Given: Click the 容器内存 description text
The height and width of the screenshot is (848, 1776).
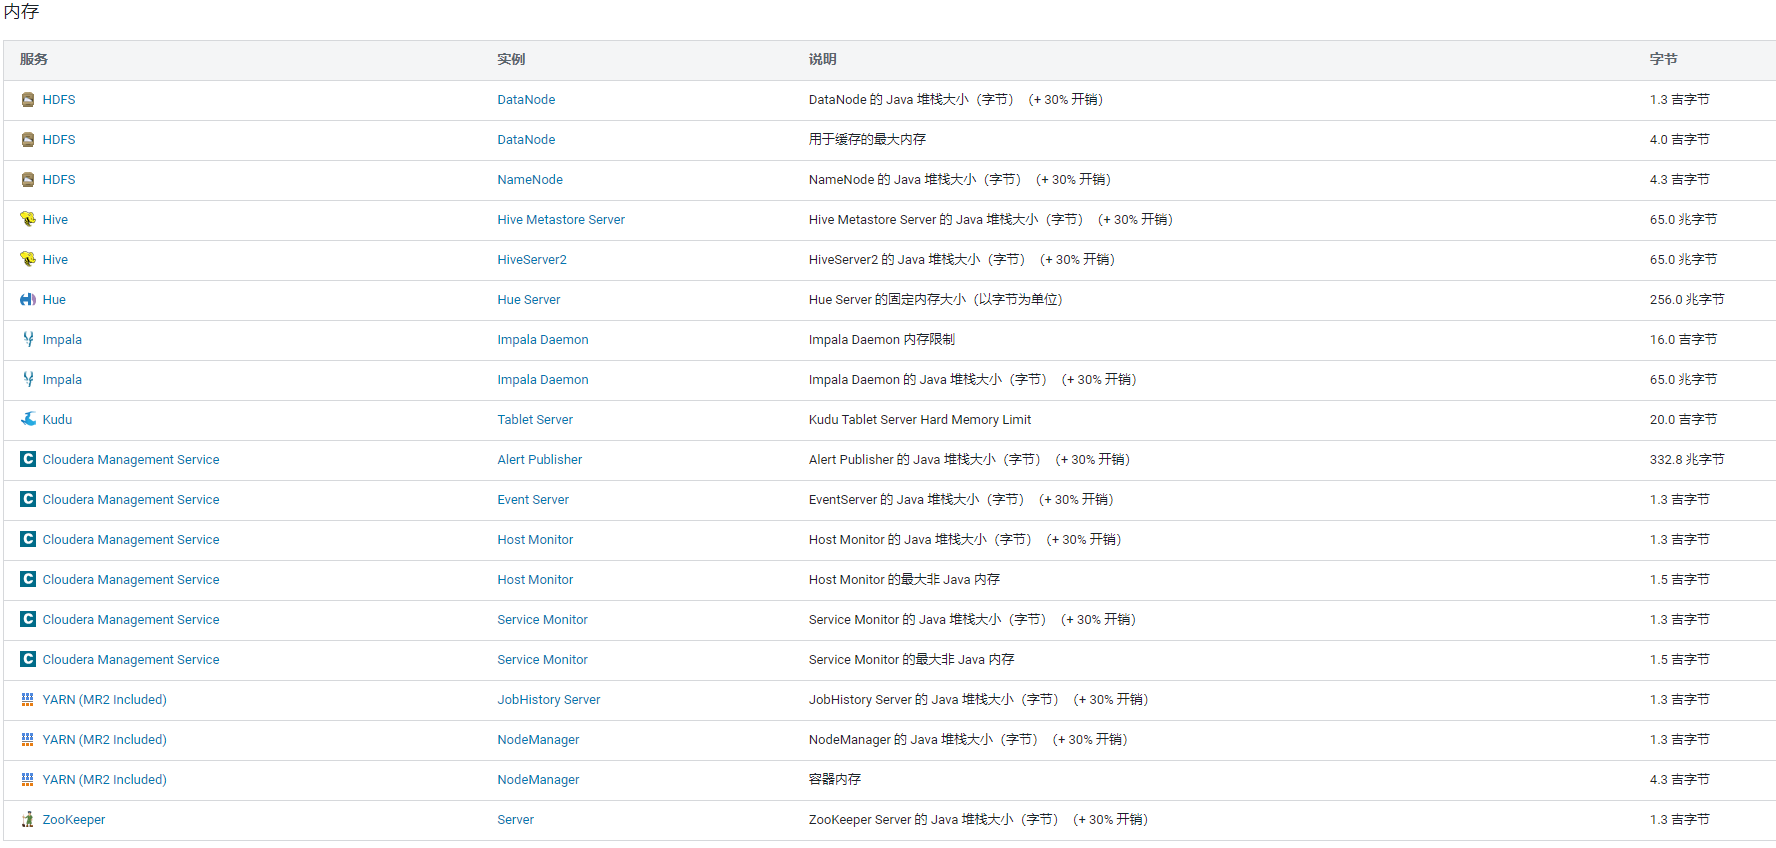Looking at the screenshot, I should (834, 780).
